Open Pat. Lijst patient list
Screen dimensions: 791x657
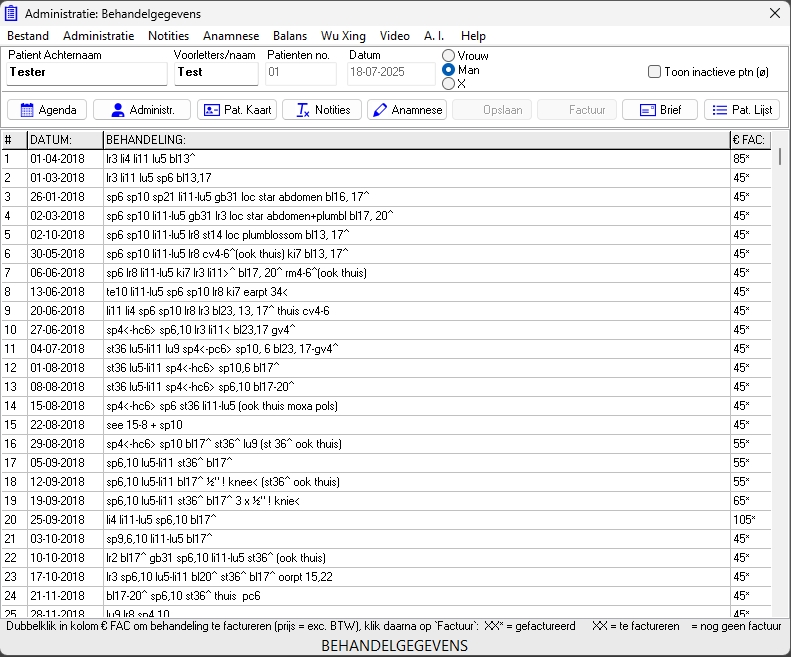pos(742,110)
